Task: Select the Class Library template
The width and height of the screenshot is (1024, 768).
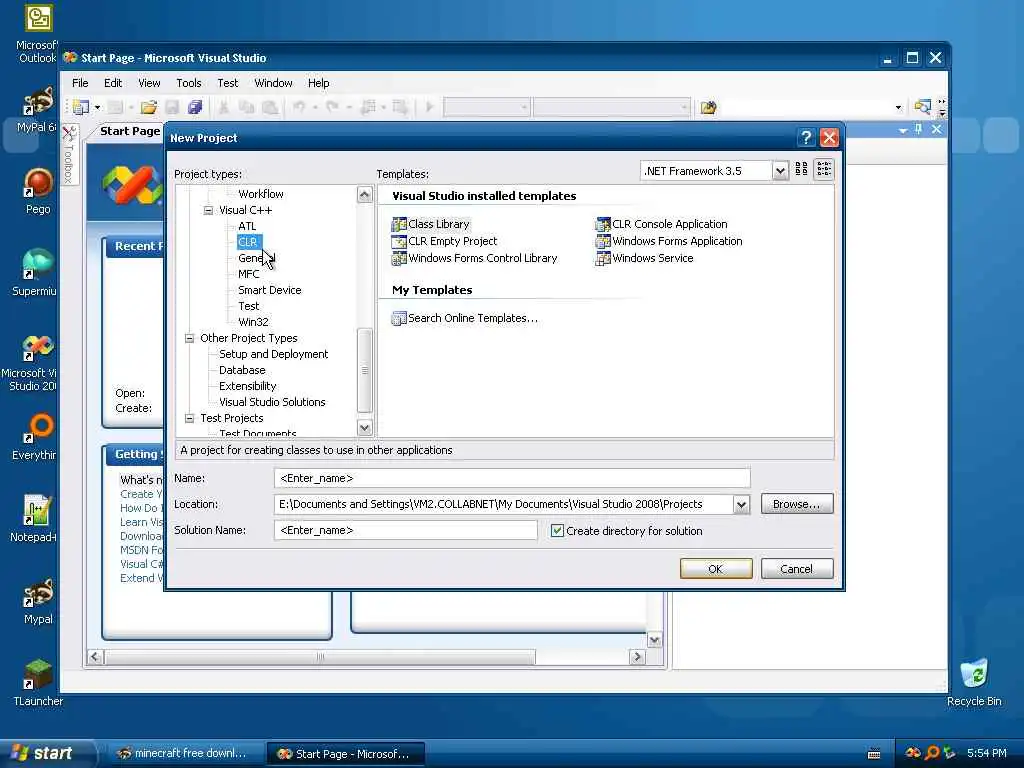Action: pyautogui.click(x=430, y=224)
